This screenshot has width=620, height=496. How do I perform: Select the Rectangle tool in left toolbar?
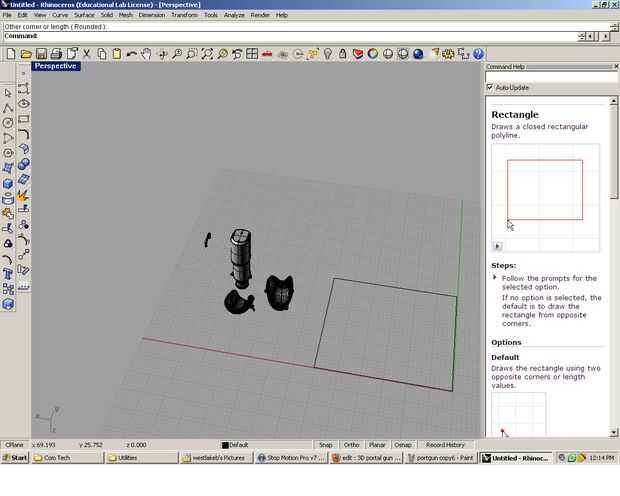pos(23,119)
